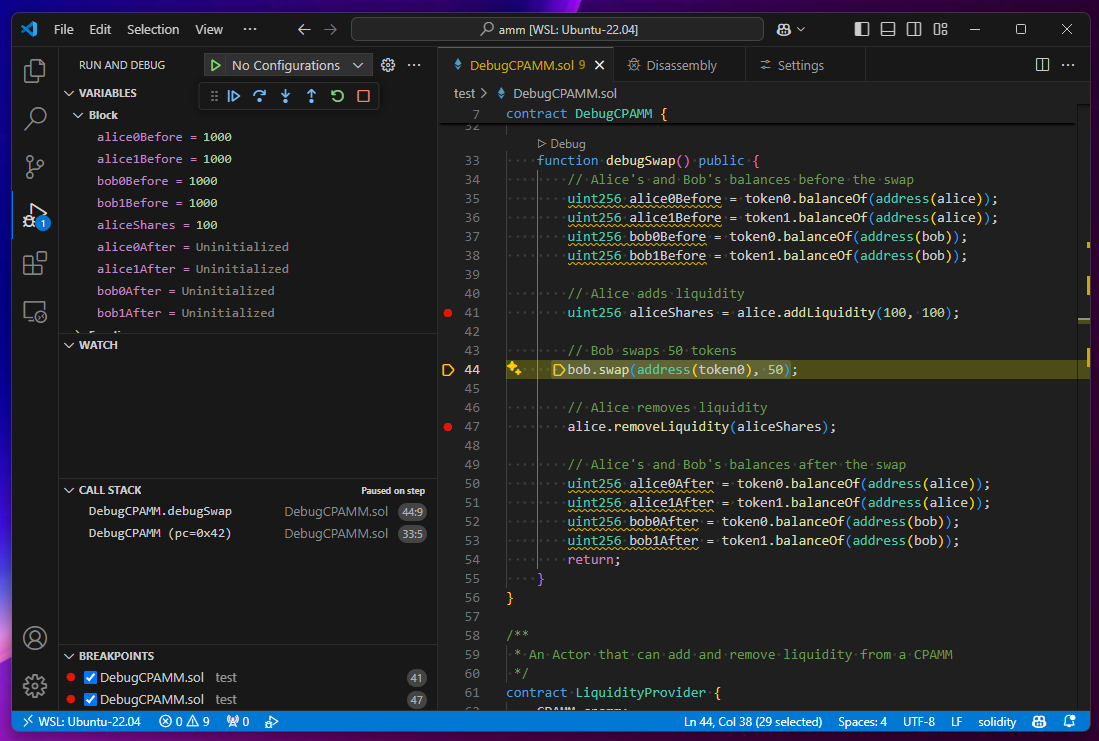
Task: Open the Selection menu
Action: click(153, 29)
